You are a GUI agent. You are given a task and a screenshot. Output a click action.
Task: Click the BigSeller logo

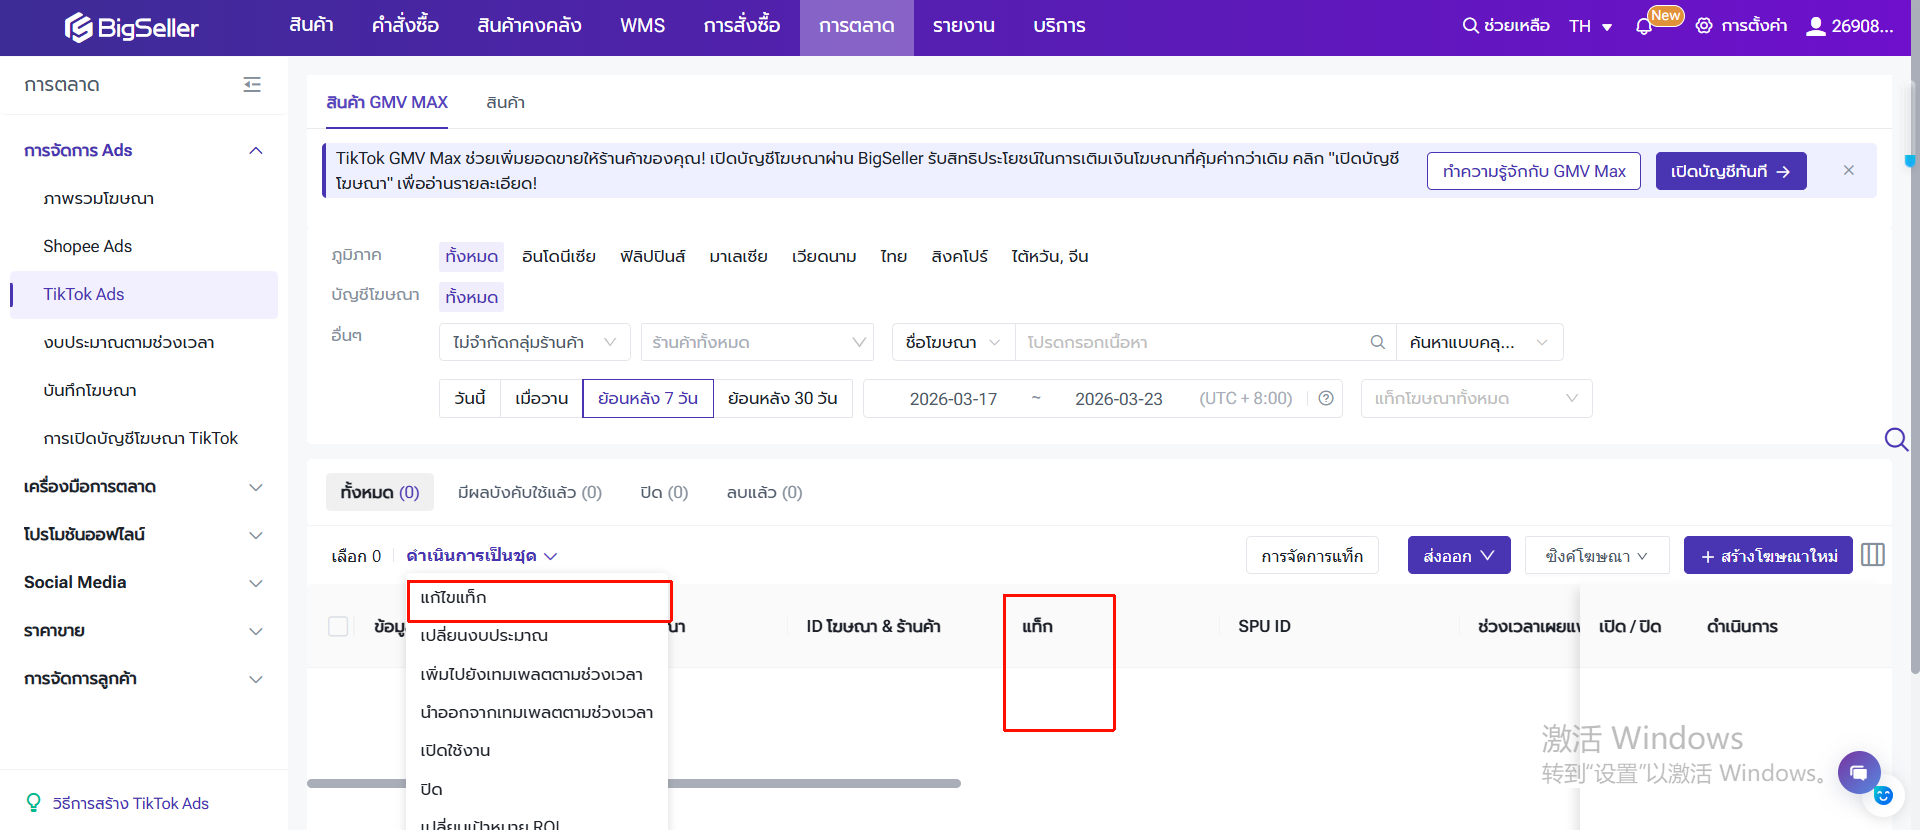132,27
